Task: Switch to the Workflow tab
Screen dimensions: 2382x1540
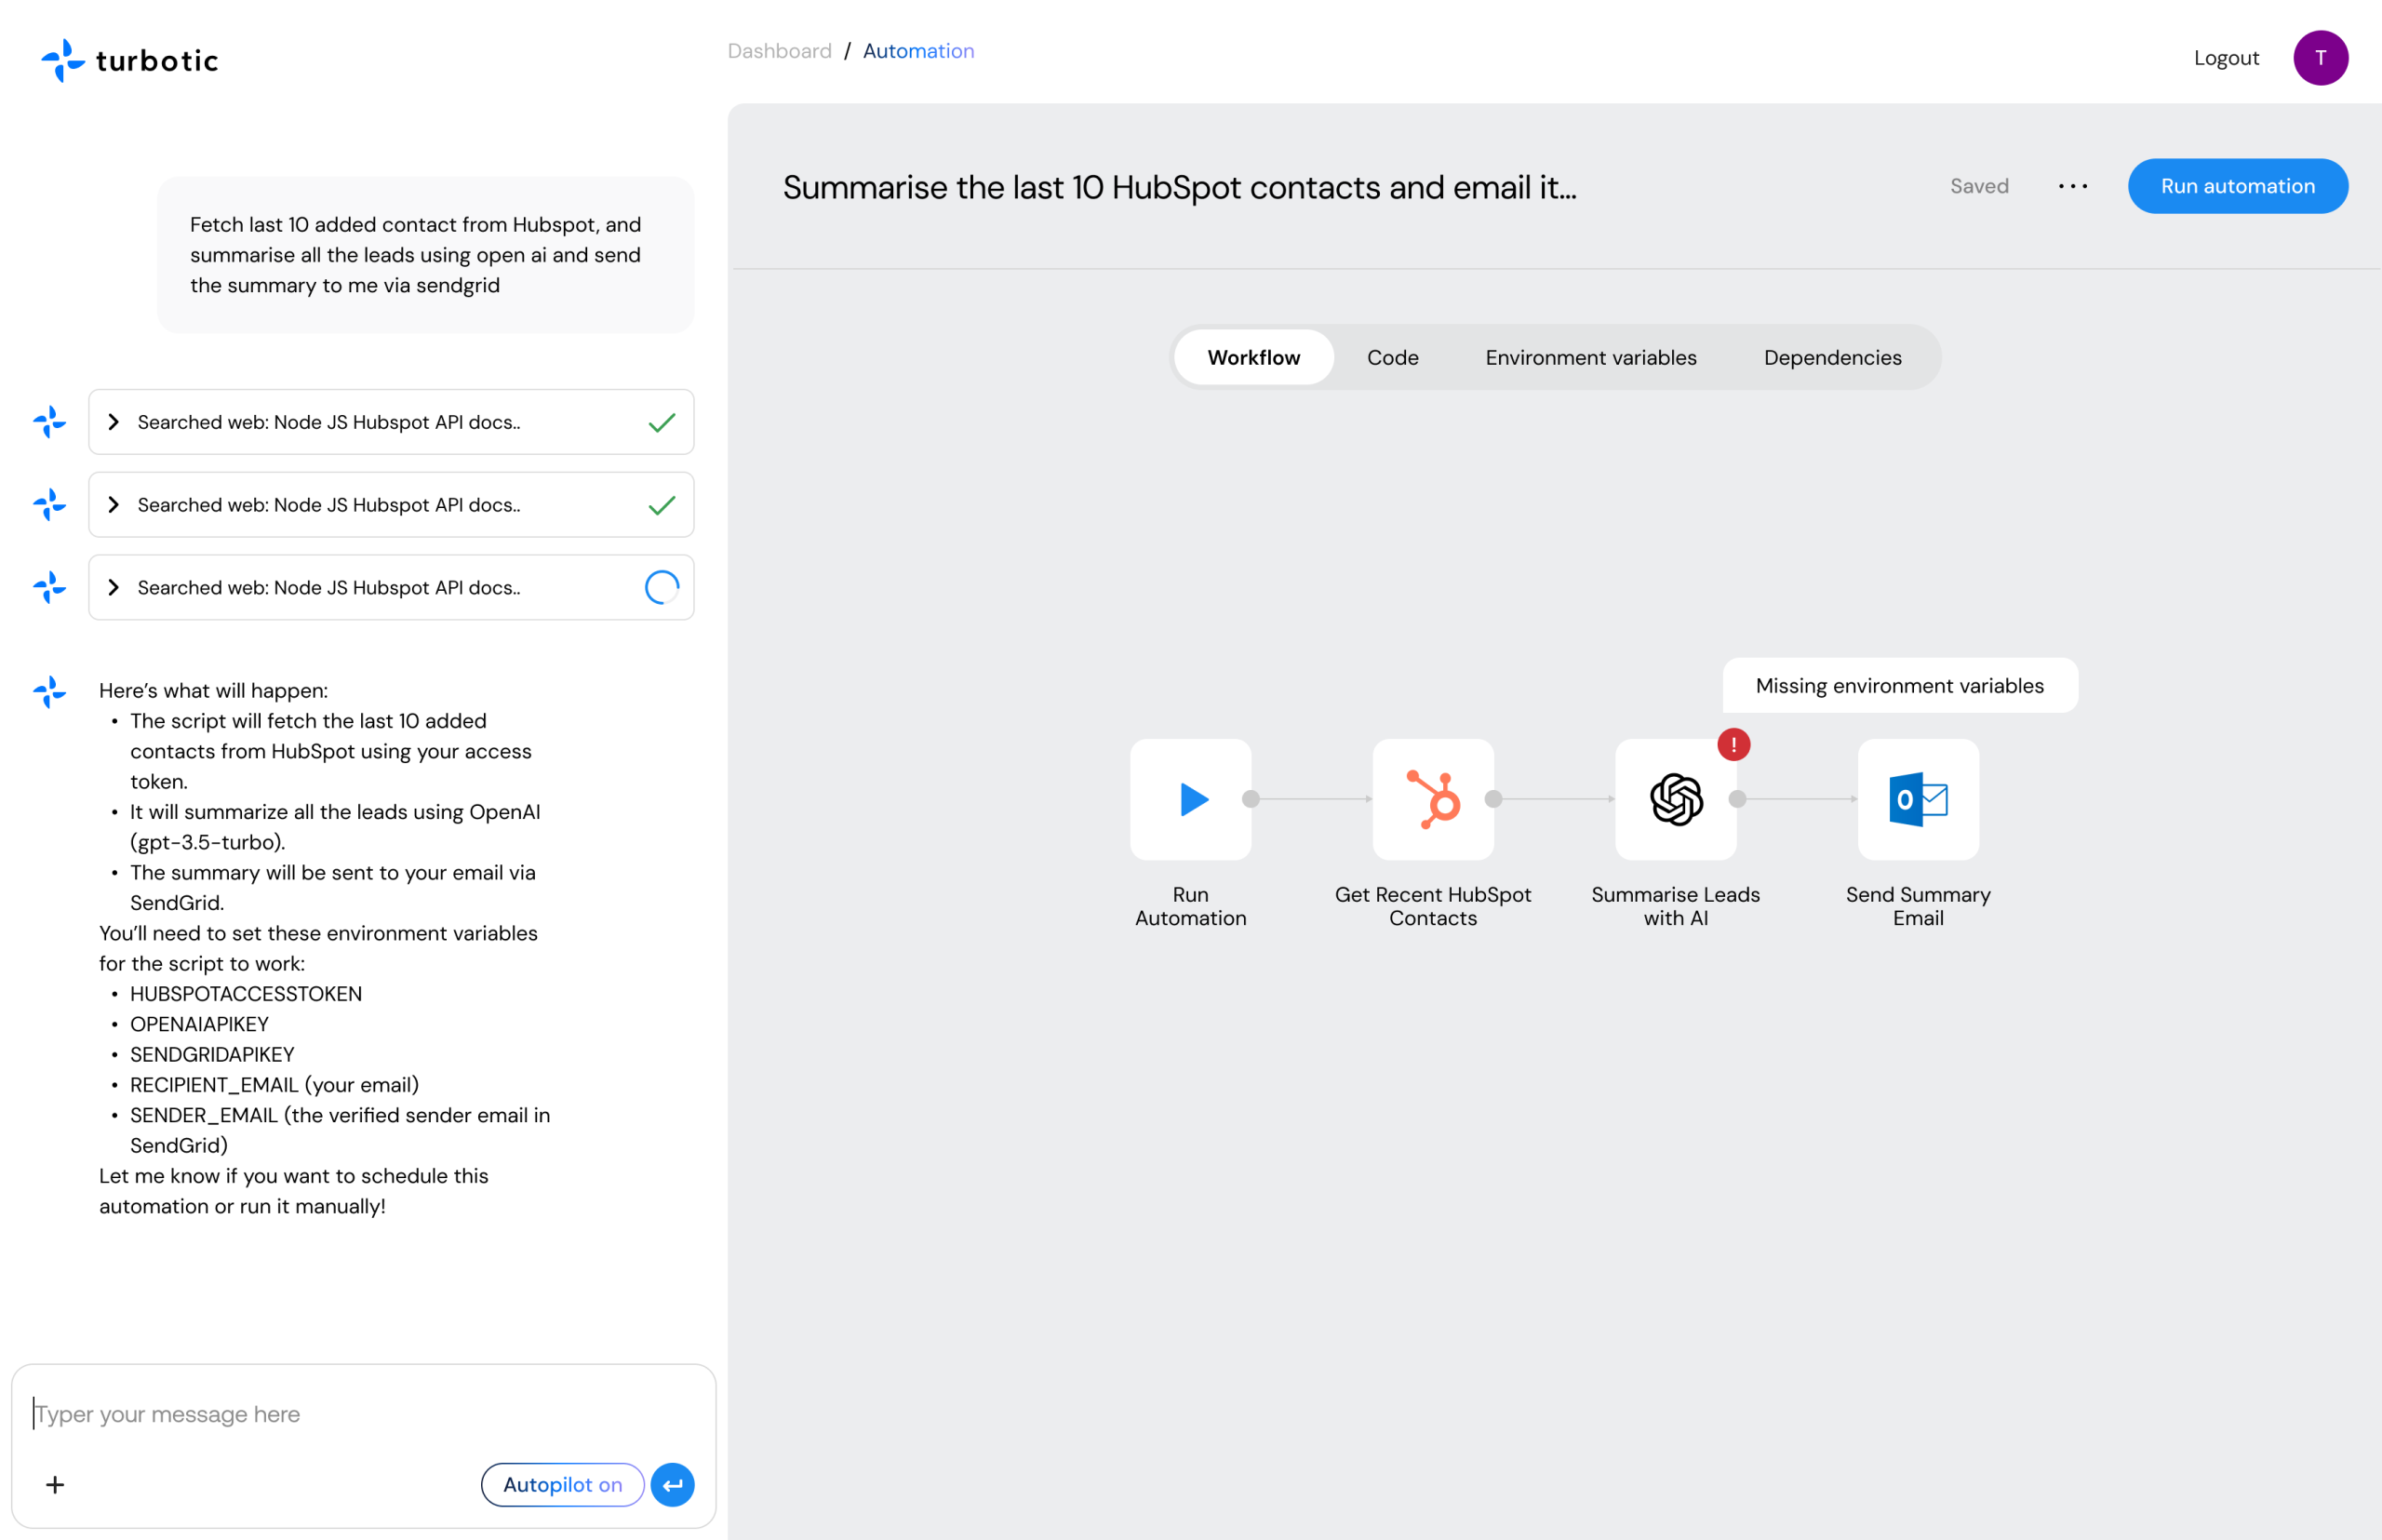Action: pos(1253,357)
